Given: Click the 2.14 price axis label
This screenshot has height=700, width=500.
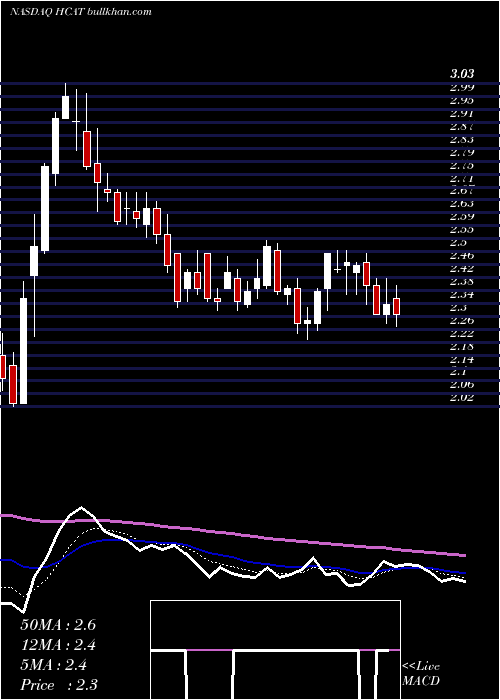Looking at the screenshot, I should click(462, 359).
